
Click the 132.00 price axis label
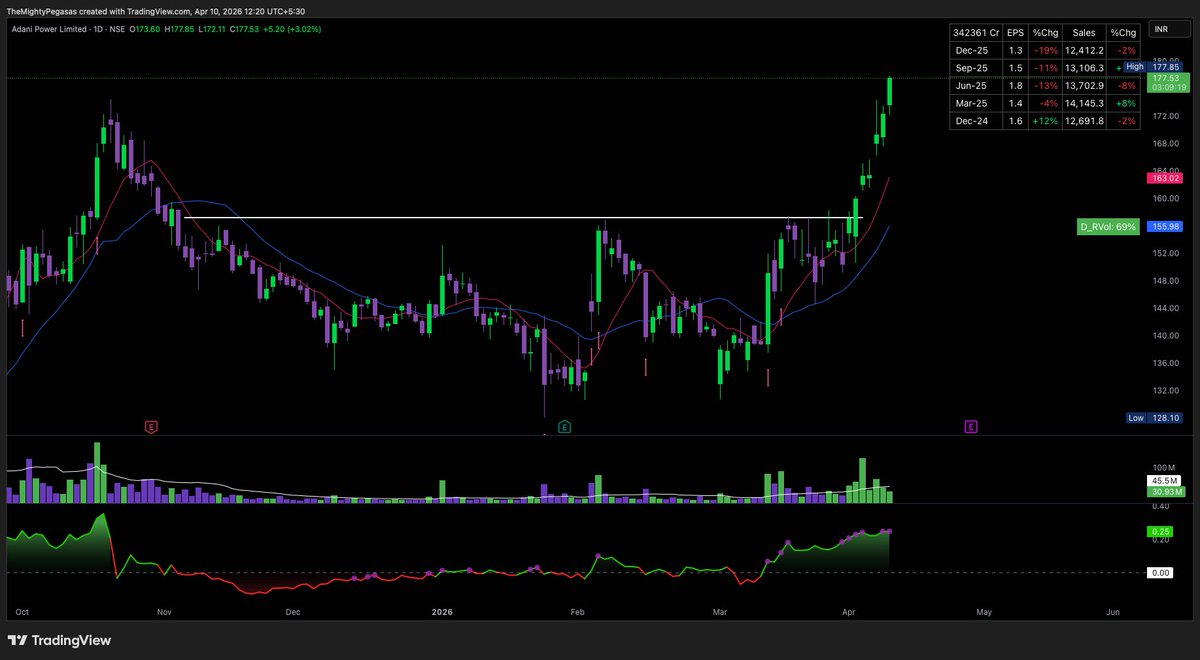[x=1165, y=391]
